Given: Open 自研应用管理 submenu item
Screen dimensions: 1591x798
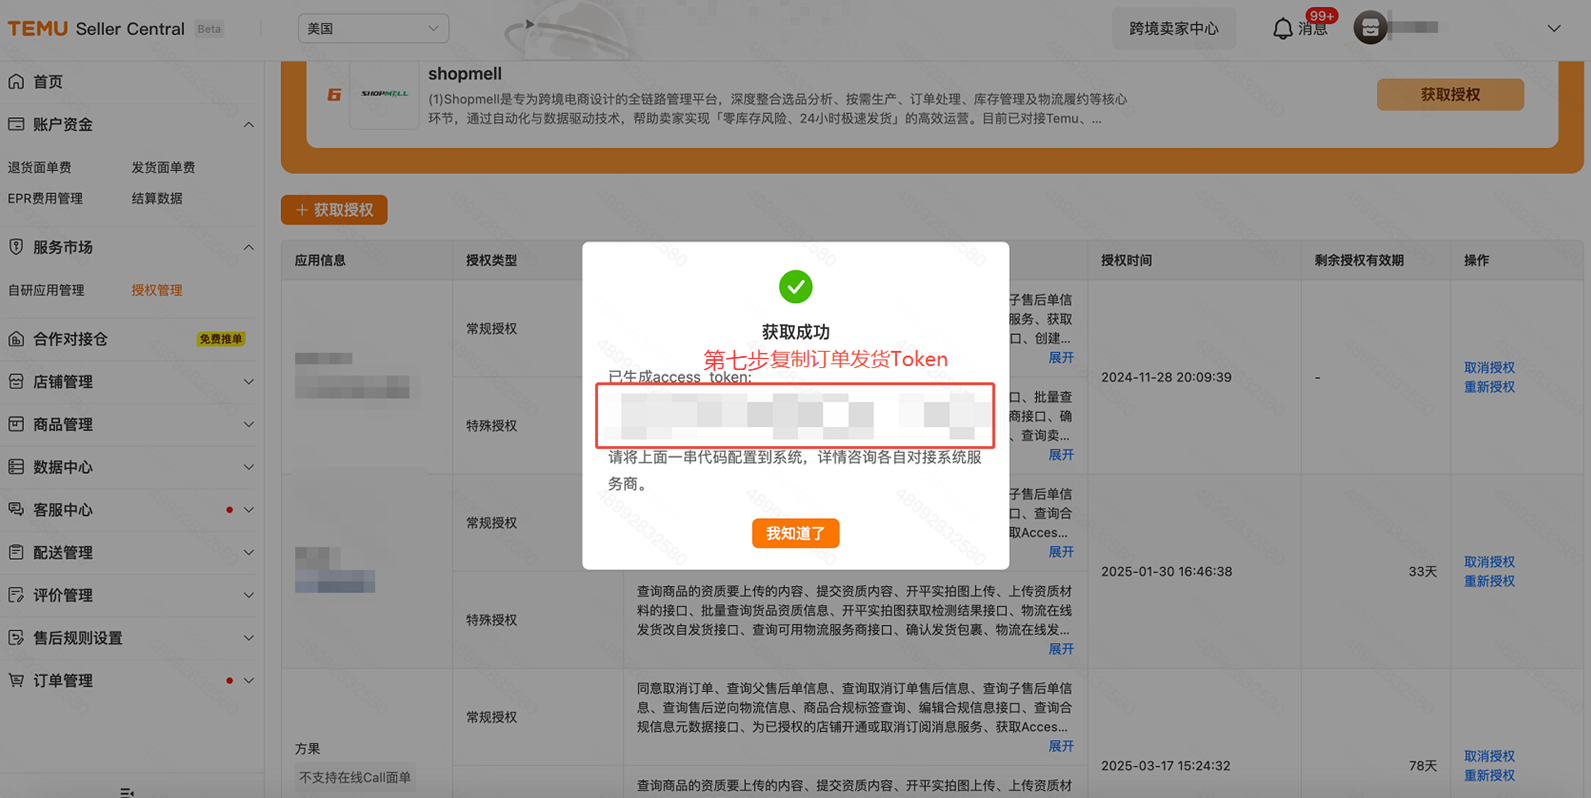Looking at the screenshot, I should click(x=46, y=290).
